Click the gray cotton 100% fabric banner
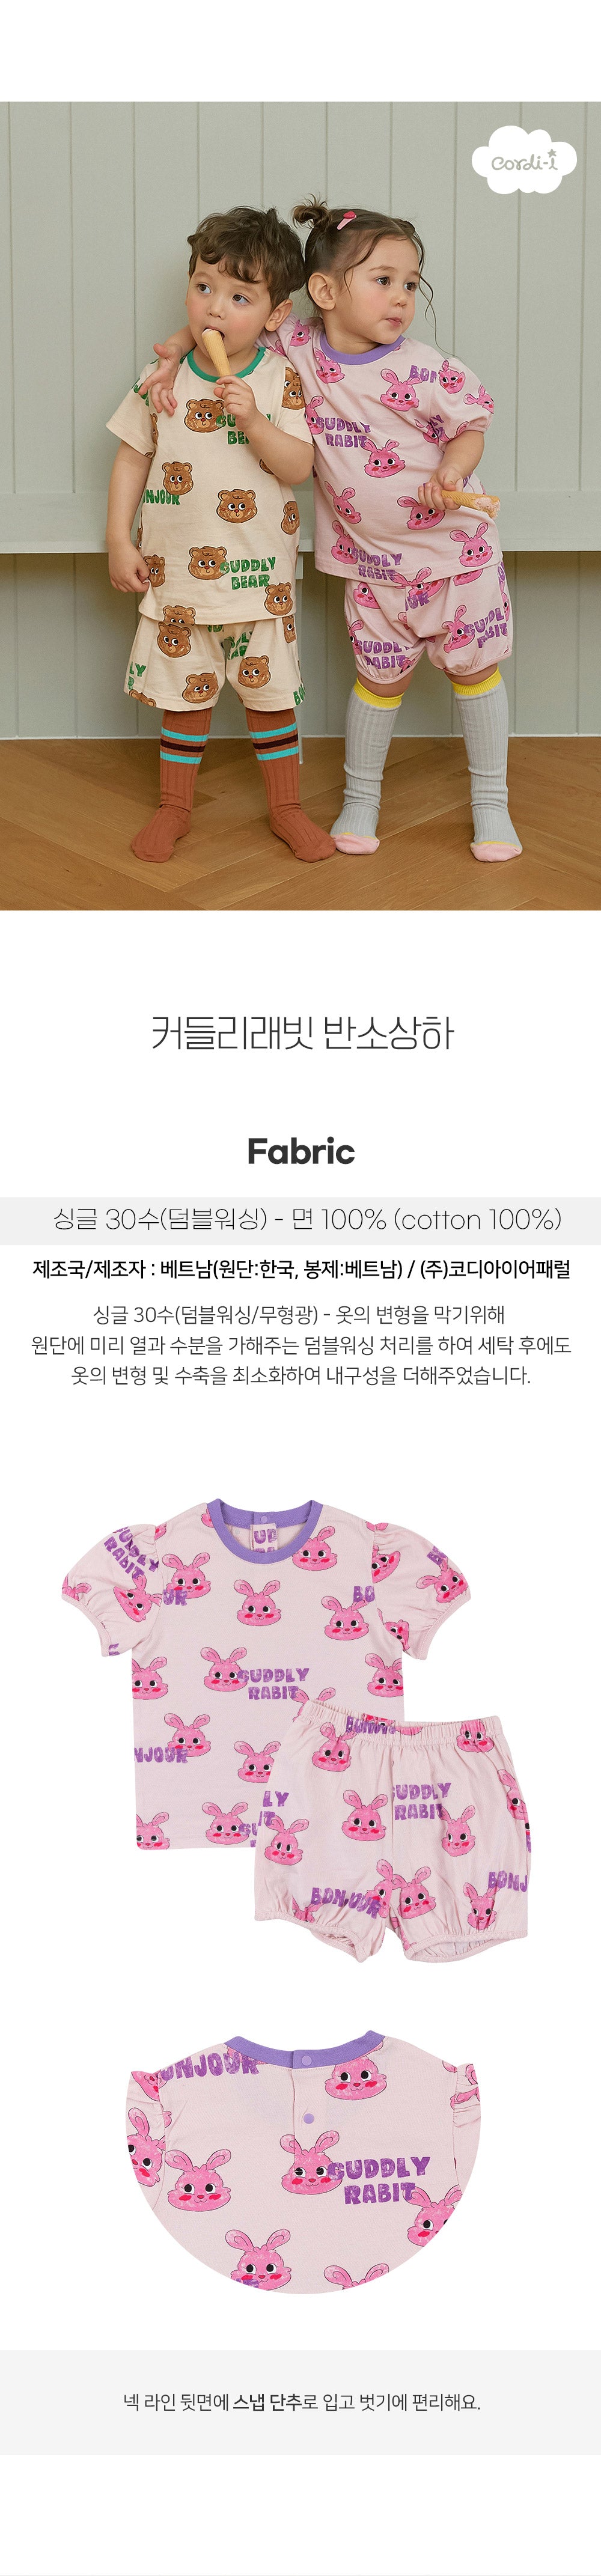The width and height of the screenshot is (601, 2576). [300, 1219]
